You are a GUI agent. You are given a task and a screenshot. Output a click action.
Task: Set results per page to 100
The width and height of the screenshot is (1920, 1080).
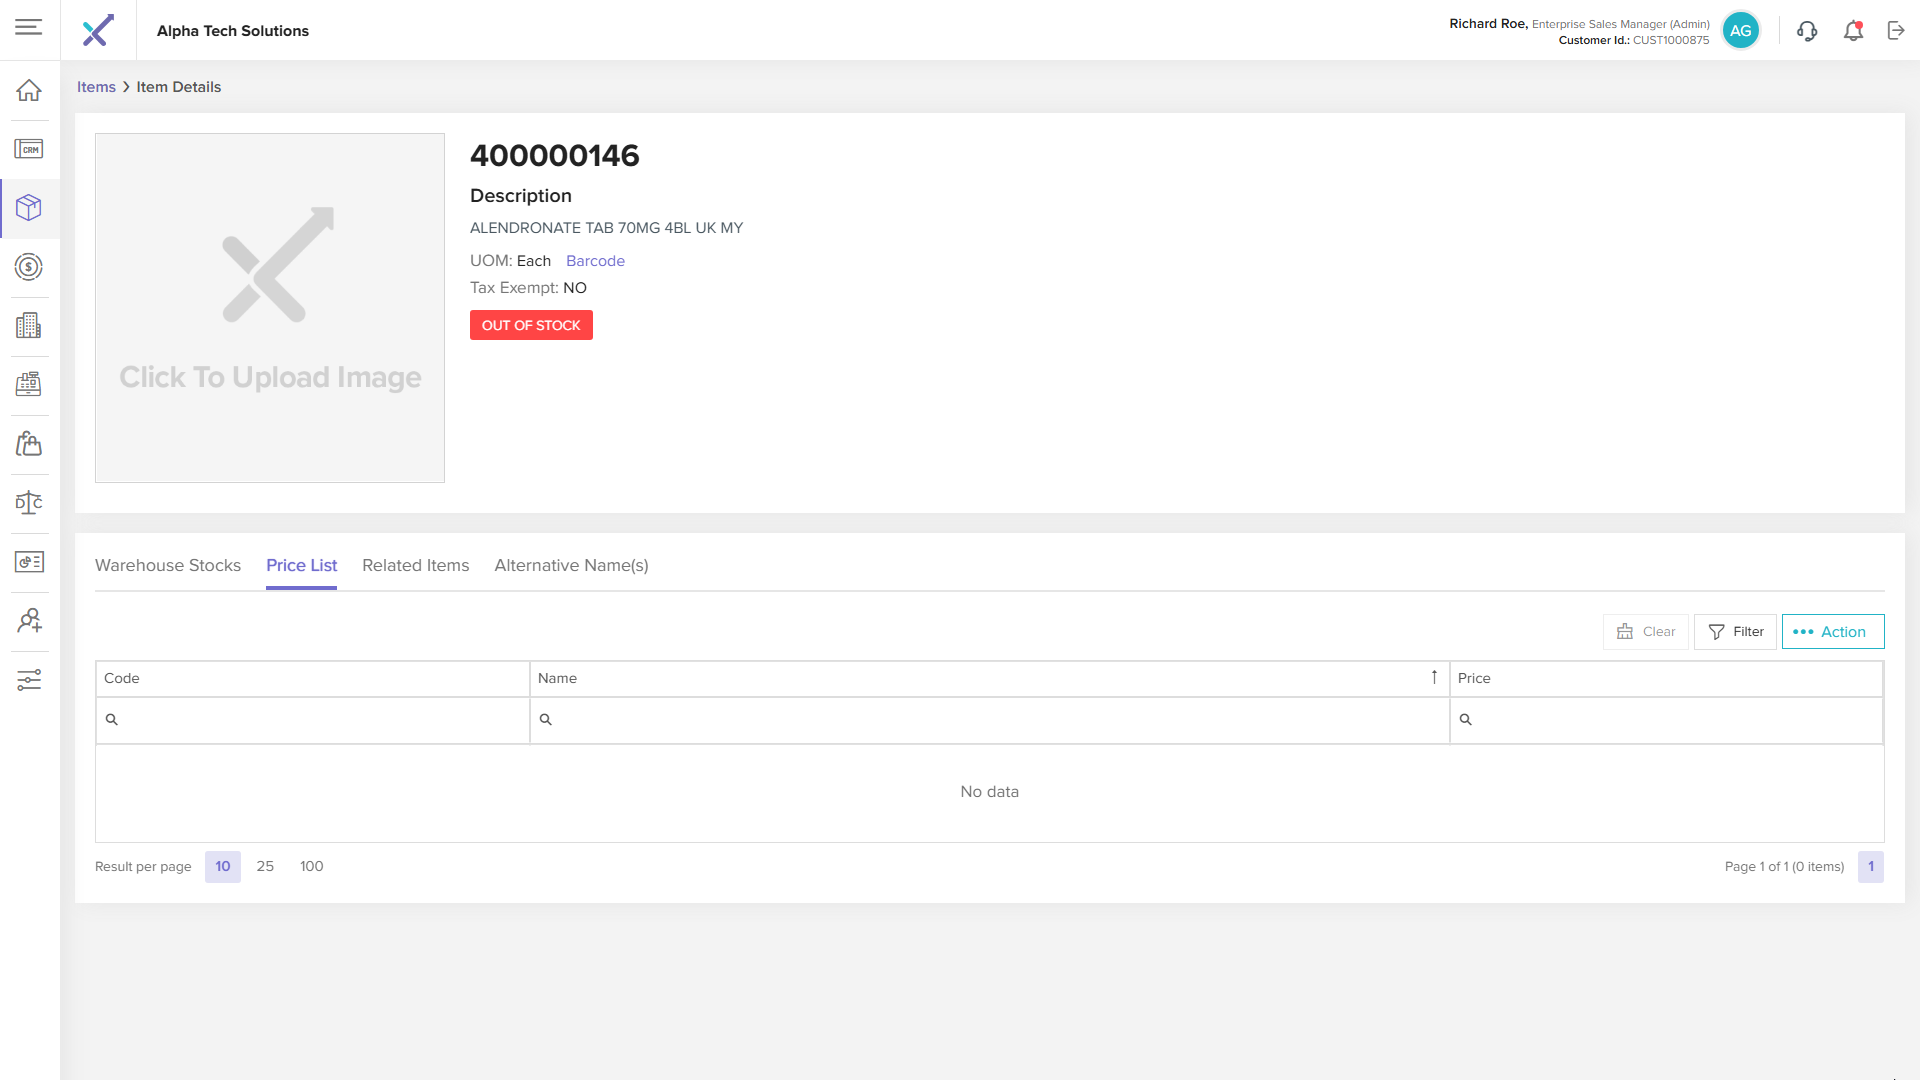(311, 866)
